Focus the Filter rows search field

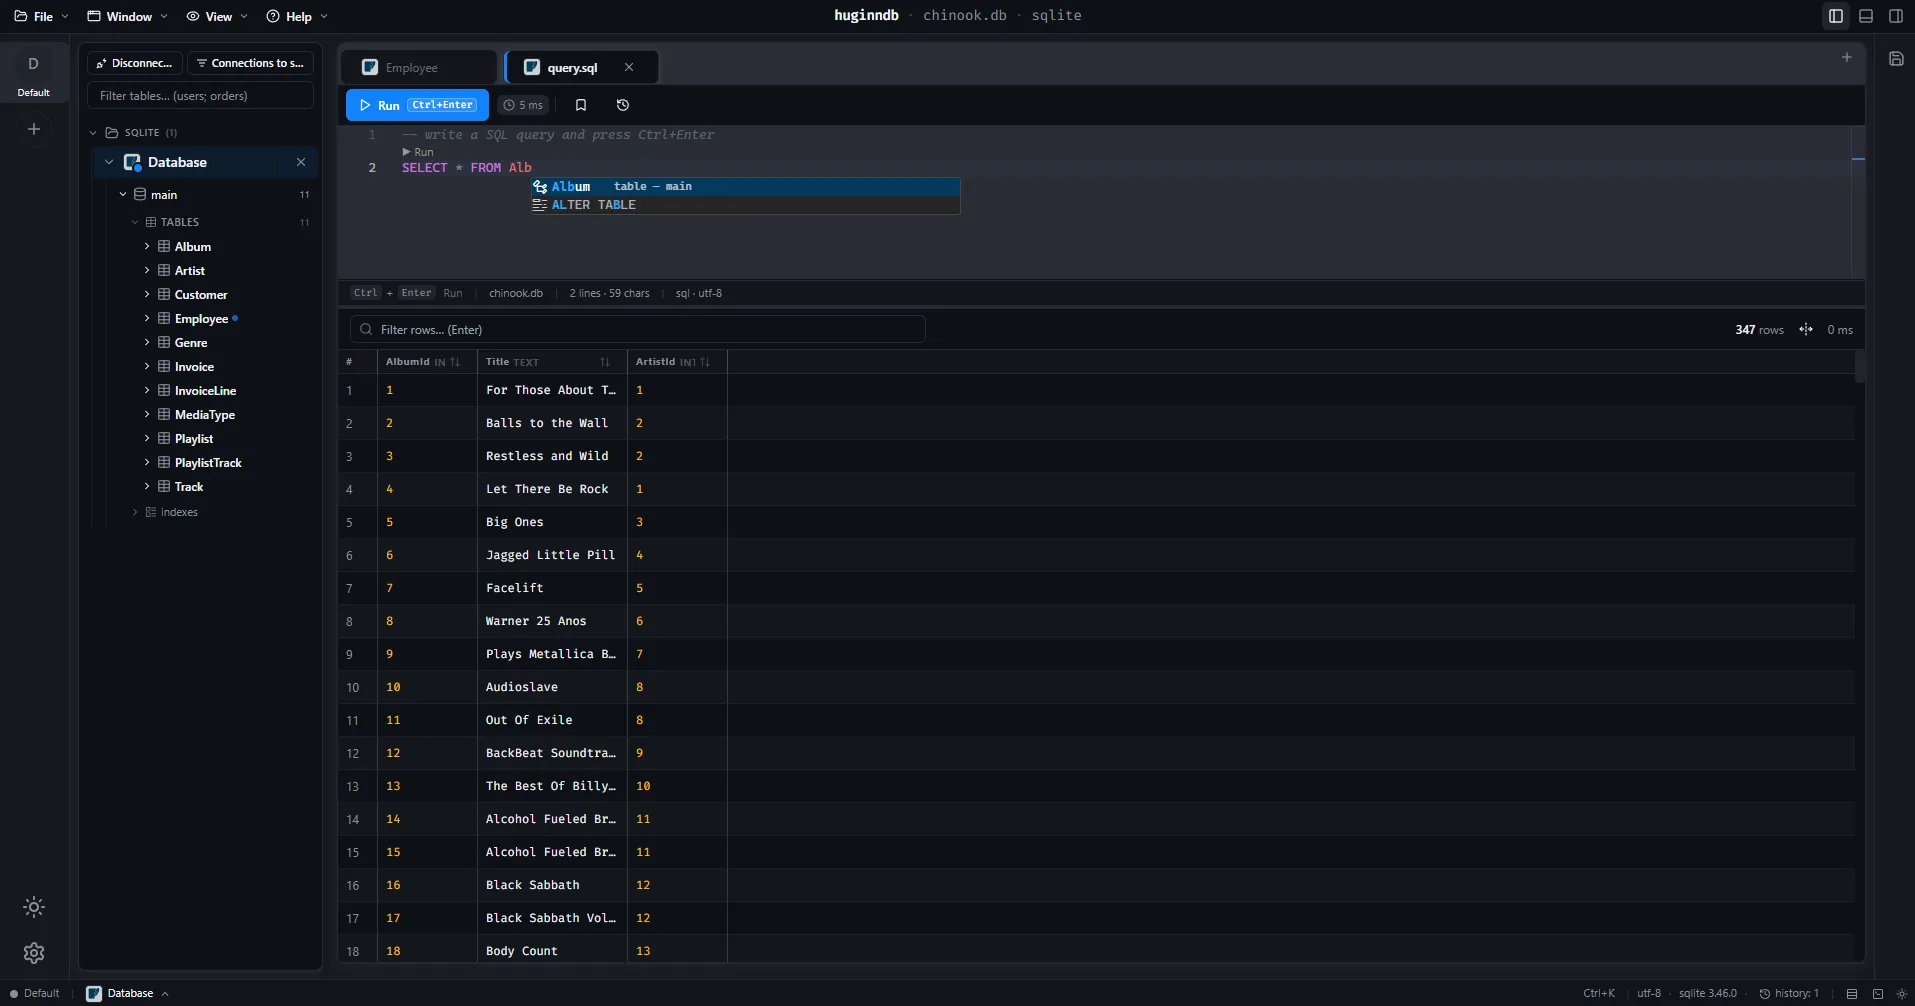[x=638, y=330]
